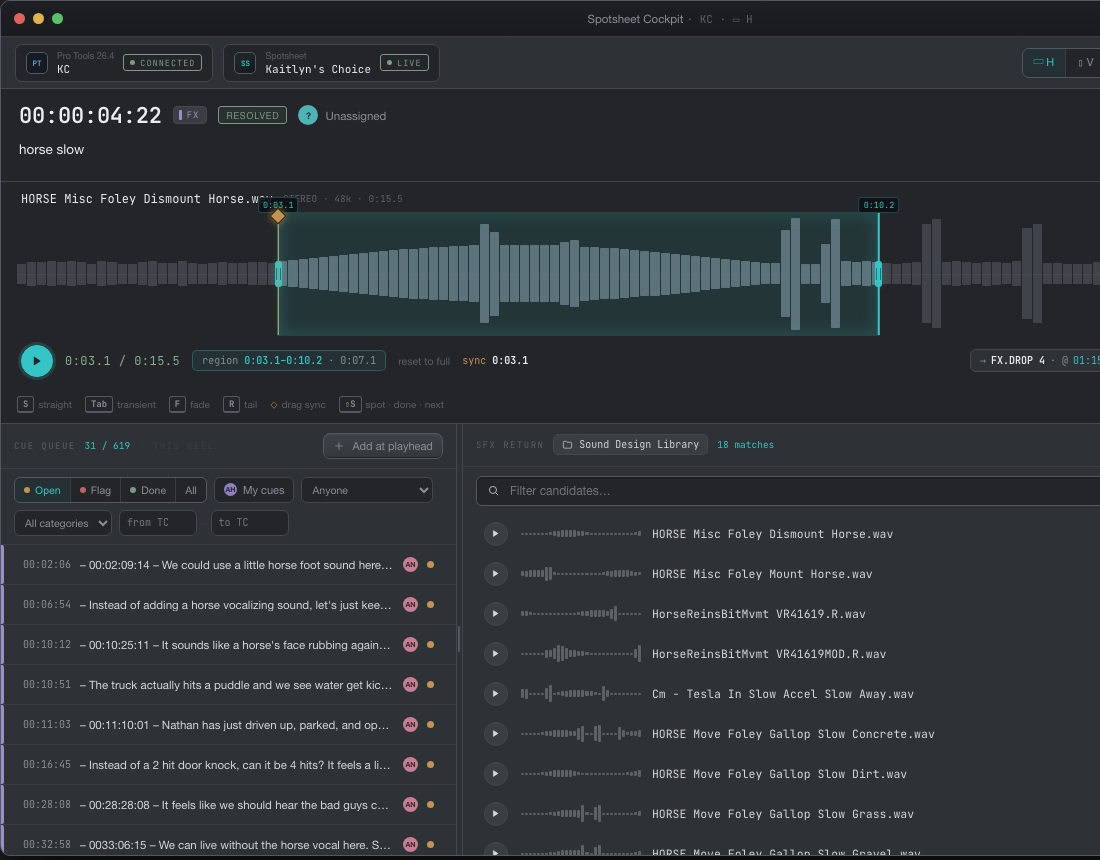Preview HORSE Move Foley Gallop Slow Grass
The width and height of the screenshot is (1100, 860).
(x=495, y=814)
